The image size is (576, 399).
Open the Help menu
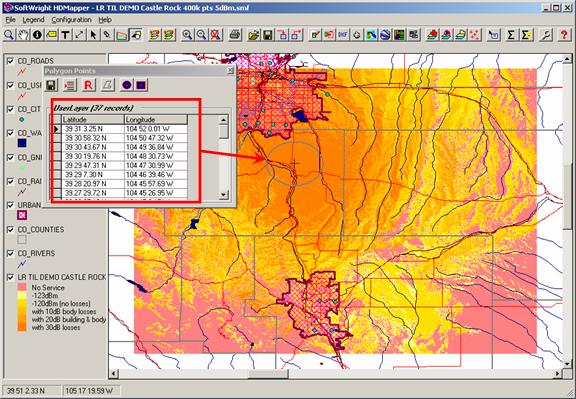tap(105, 20)
